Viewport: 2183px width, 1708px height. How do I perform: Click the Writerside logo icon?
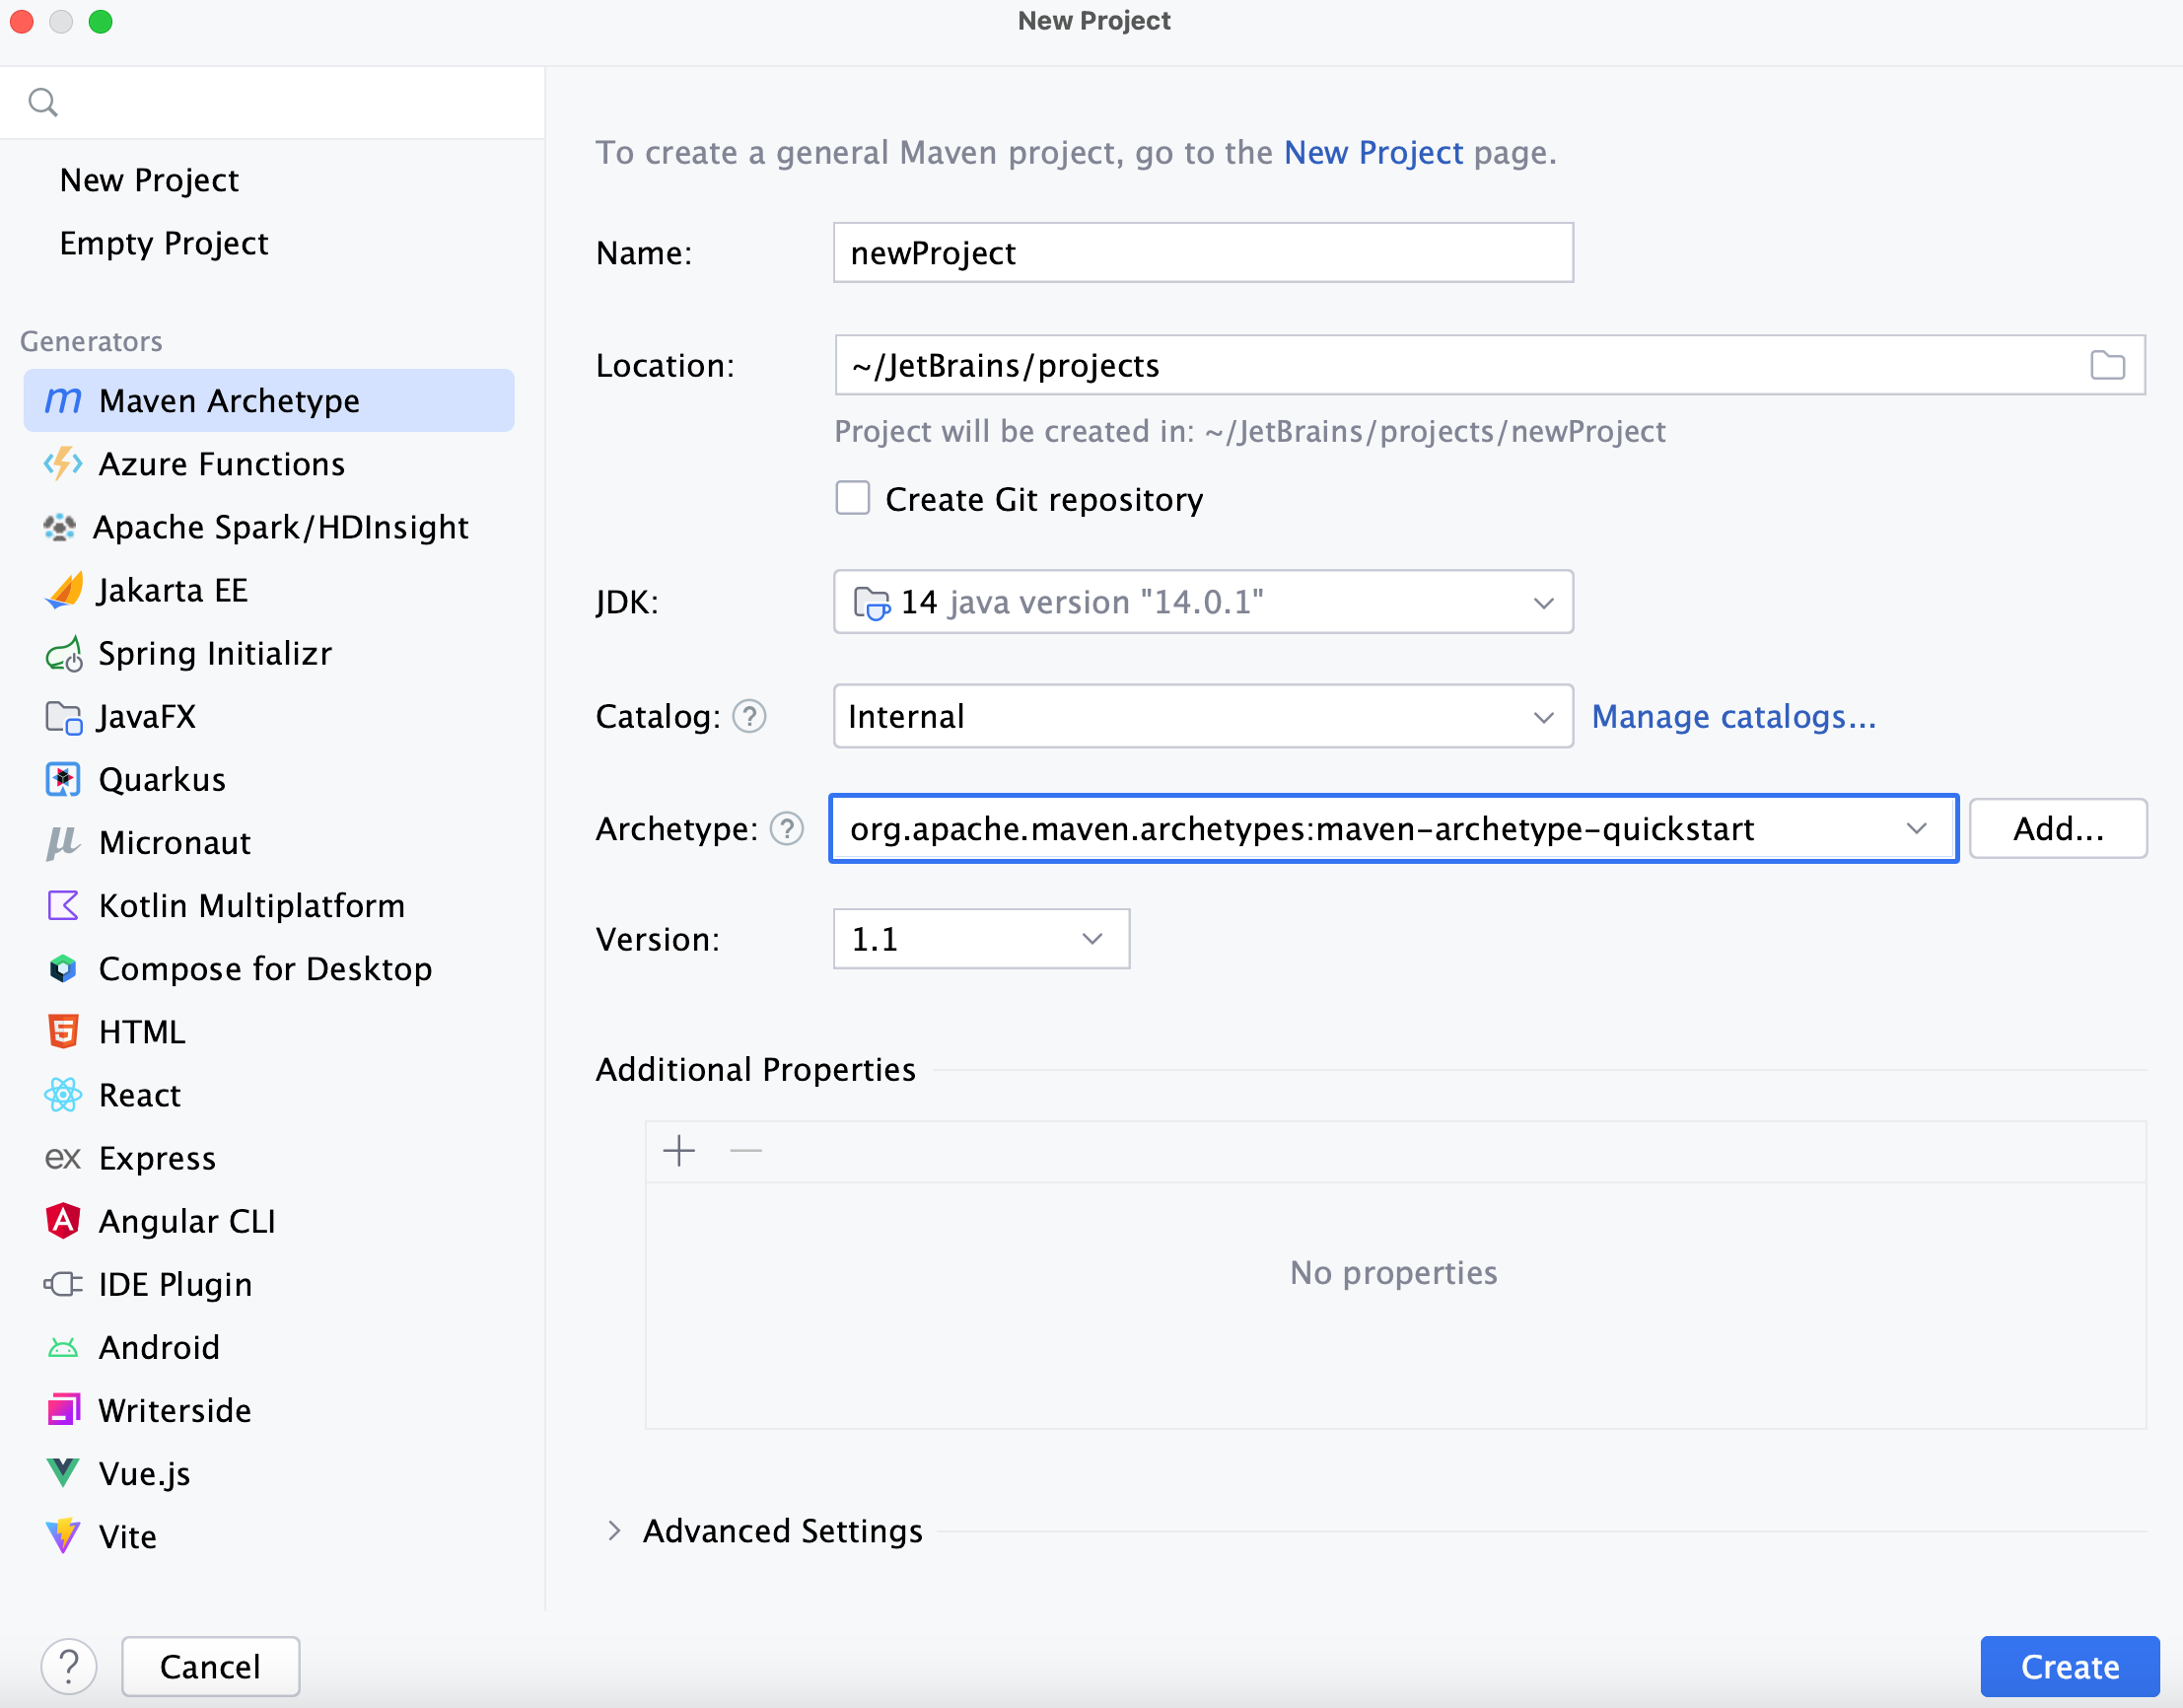[x=63, y=1410]
